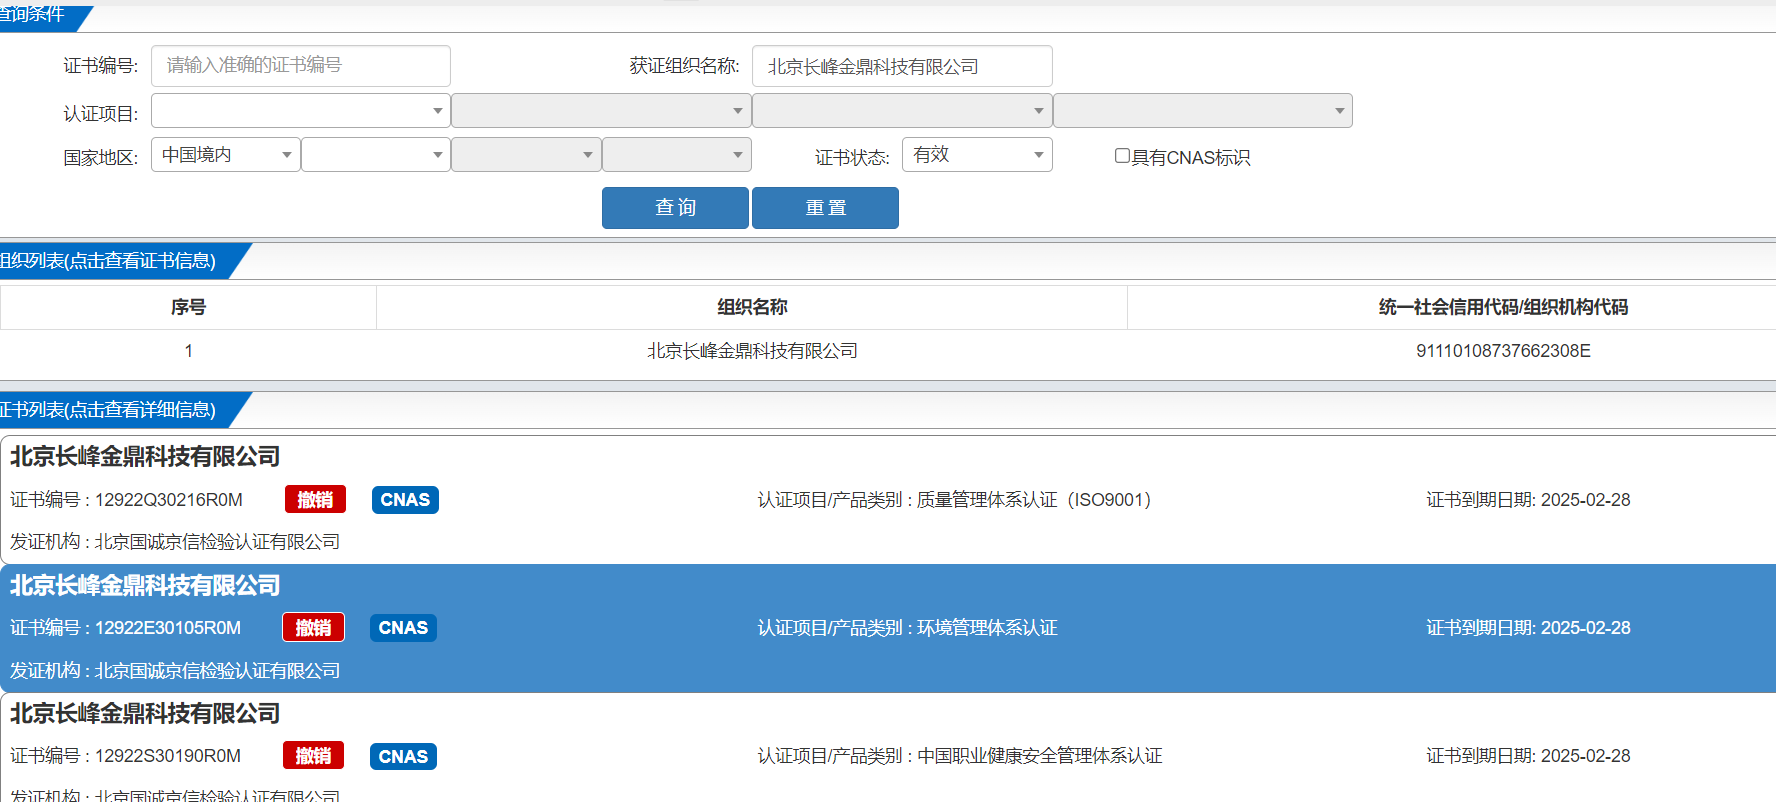Open the fourth 国家地区 dropdown
The height and width of the screenshot is (802, 1776).
[676, 155]
